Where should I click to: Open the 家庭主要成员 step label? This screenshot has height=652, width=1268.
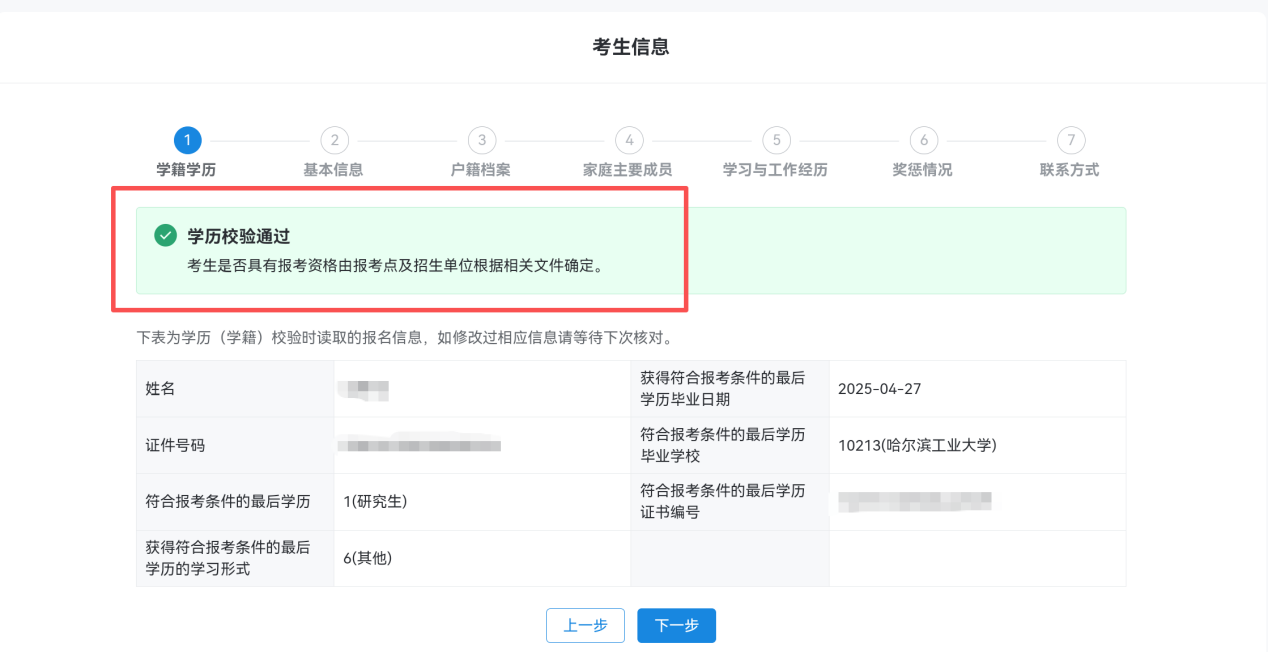pyautogui.click(x=628, y=170)
